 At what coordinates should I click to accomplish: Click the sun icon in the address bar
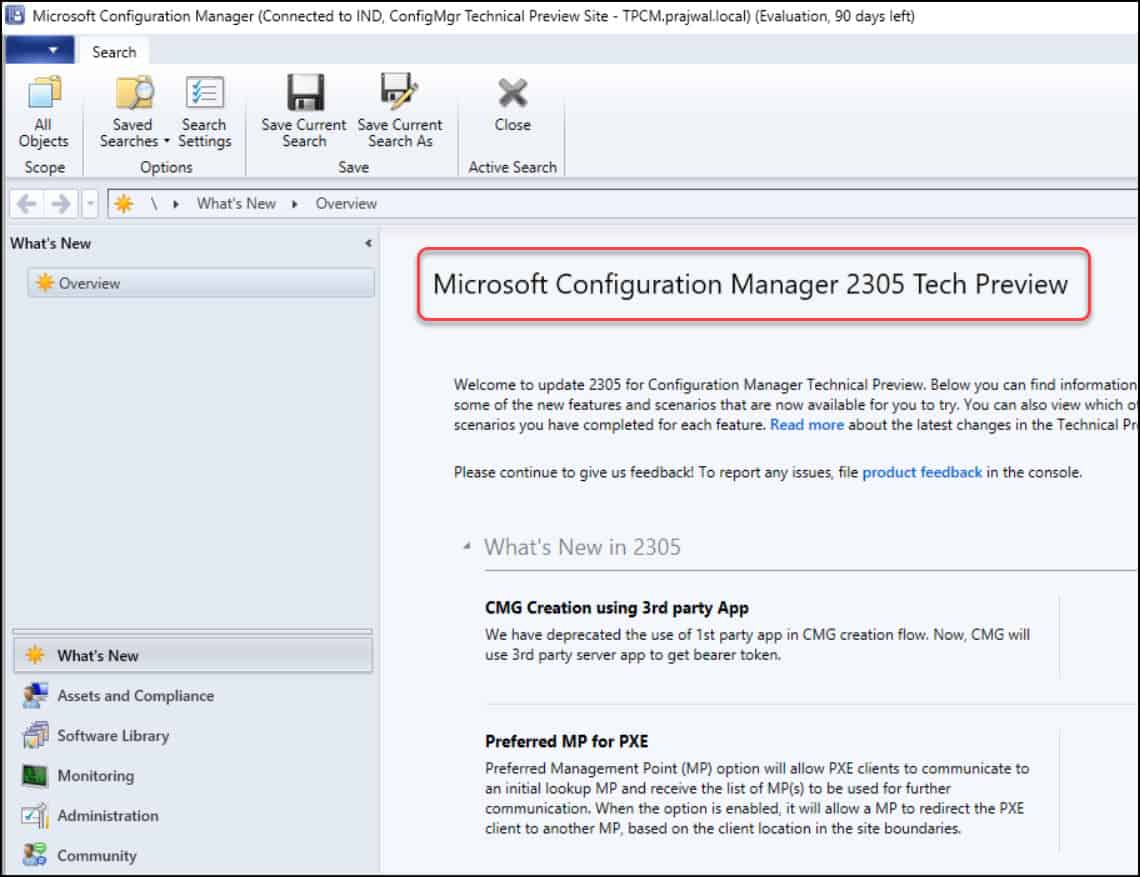pos(124,204)
